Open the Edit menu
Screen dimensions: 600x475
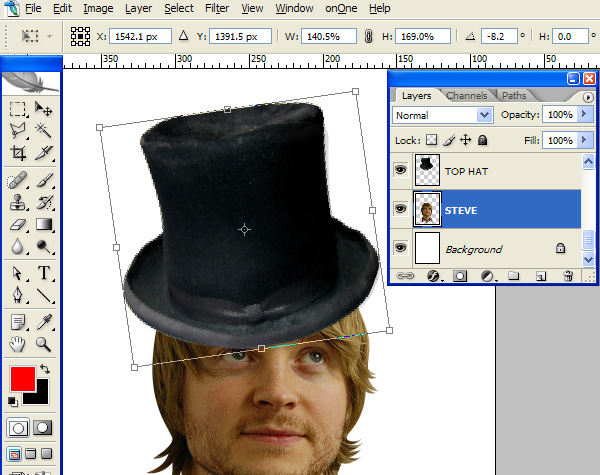tap(62, 8)
